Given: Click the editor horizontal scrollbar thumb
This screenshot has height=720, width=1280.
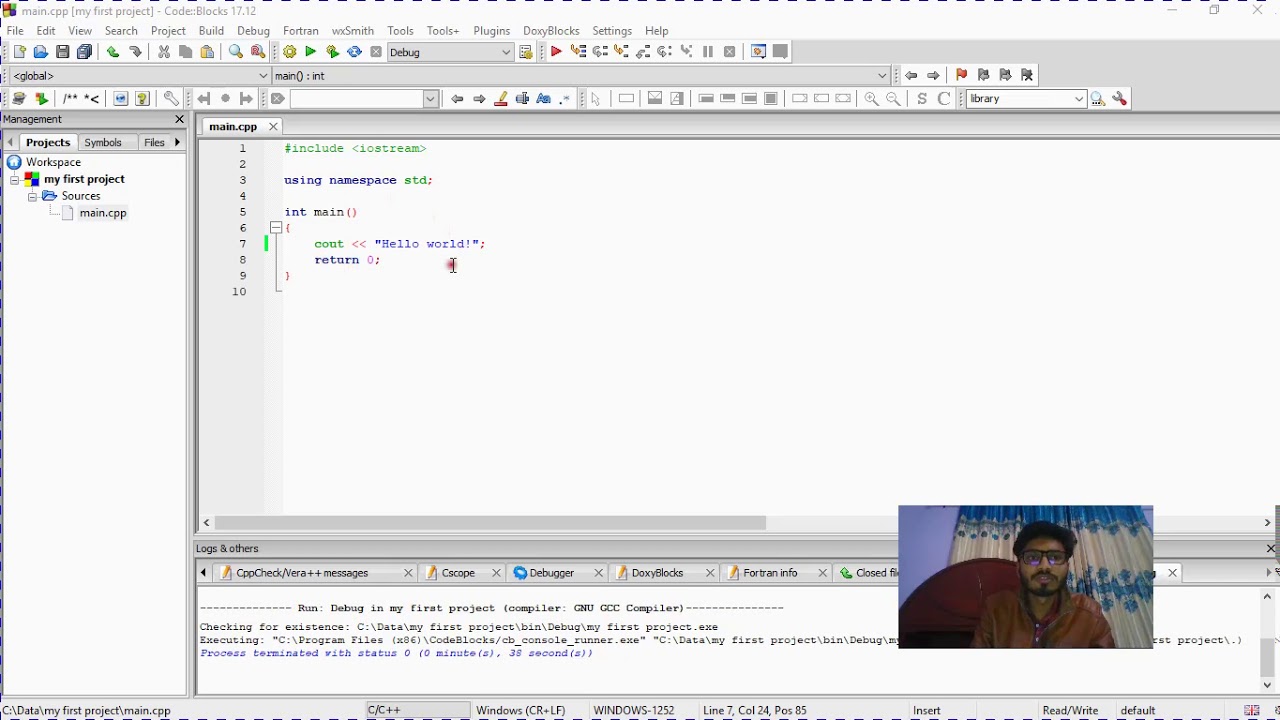Looking at the screenshot, I should pos(490,523).
